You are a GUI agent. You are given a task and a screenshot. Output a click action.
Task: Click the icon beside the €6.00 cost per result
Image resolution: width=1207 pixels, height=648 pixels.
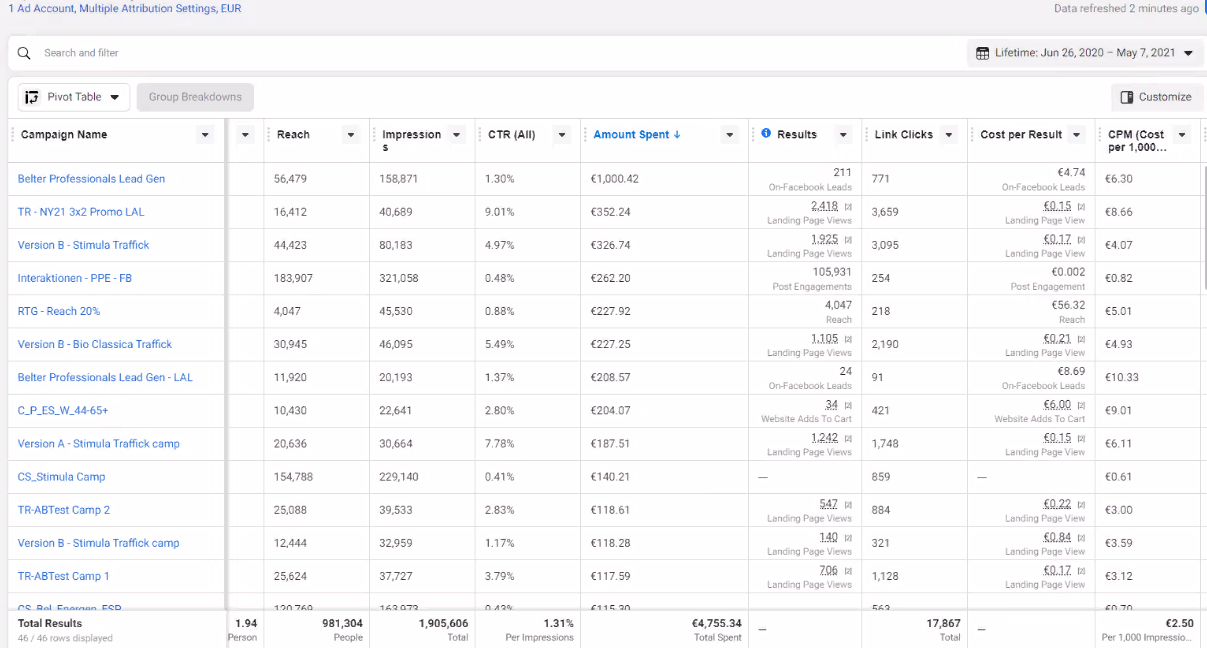[1081, 405]
